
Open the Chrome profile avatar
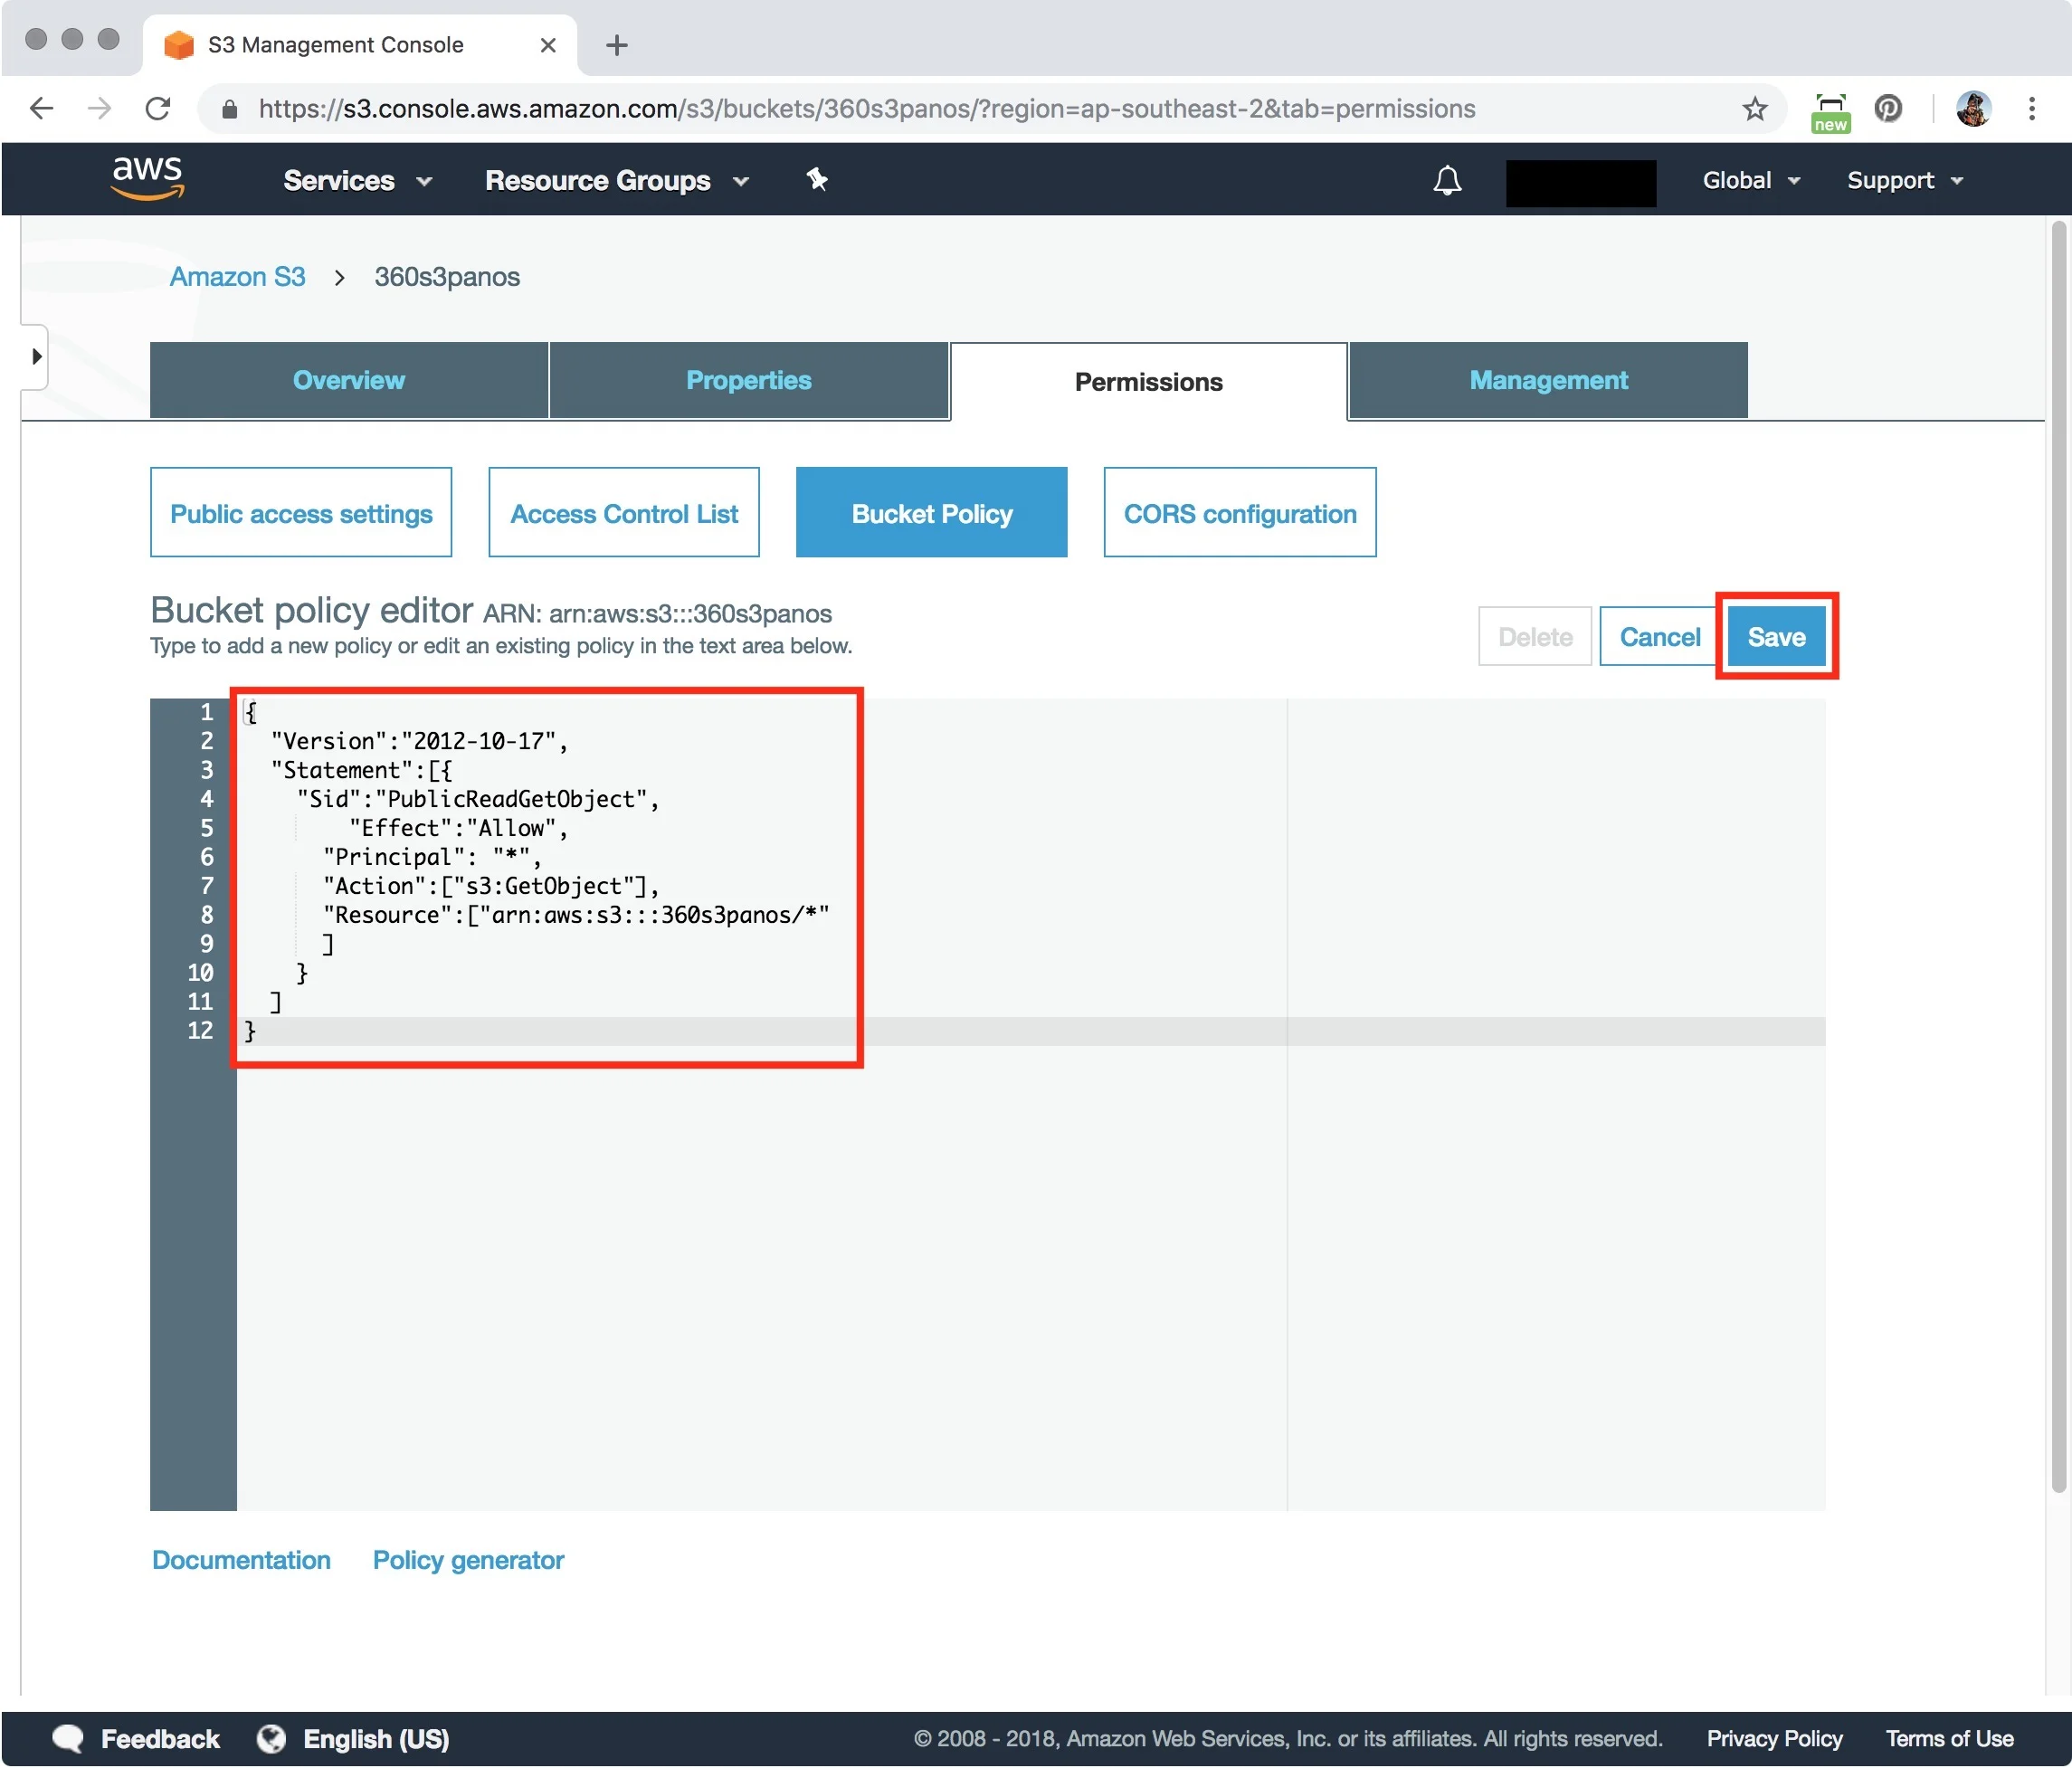1973,108
